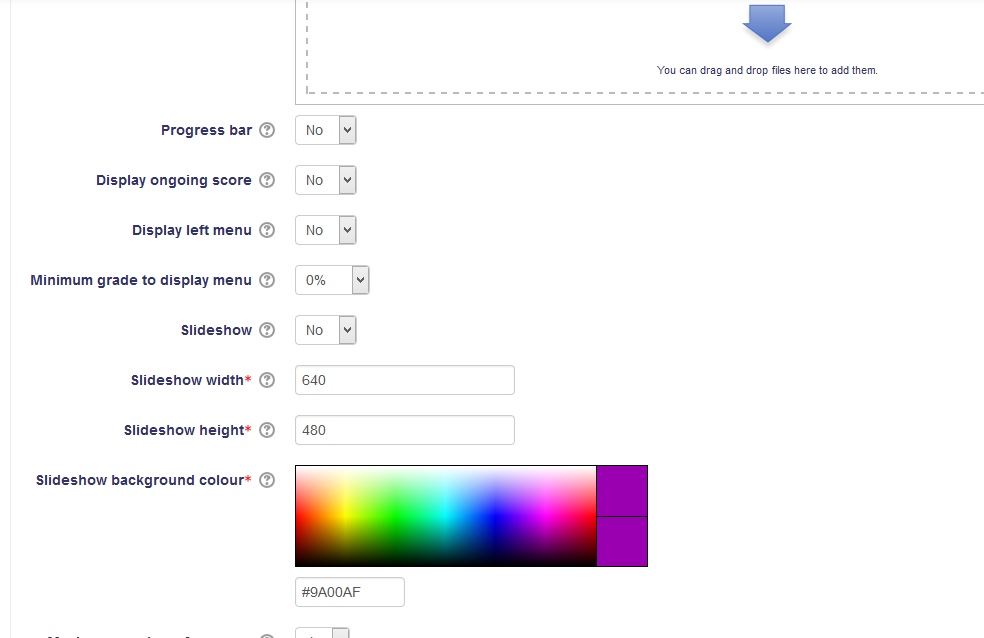Viewport: 984px width, 638px height.
Task: Click the Slideshow height field showing 480
Action: click(405, 430)
